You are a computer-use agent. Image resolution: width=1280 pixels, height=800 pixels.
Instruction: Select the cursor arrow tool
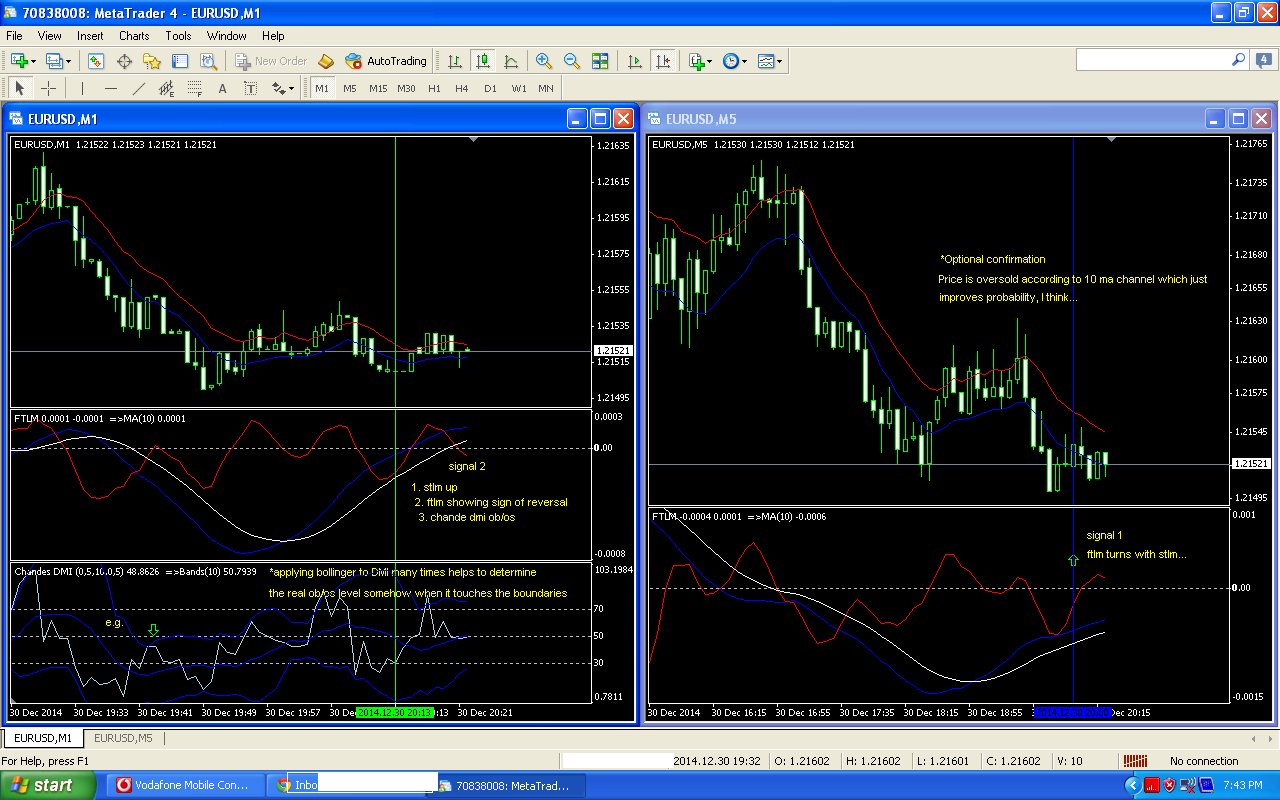tap(19, 88)
